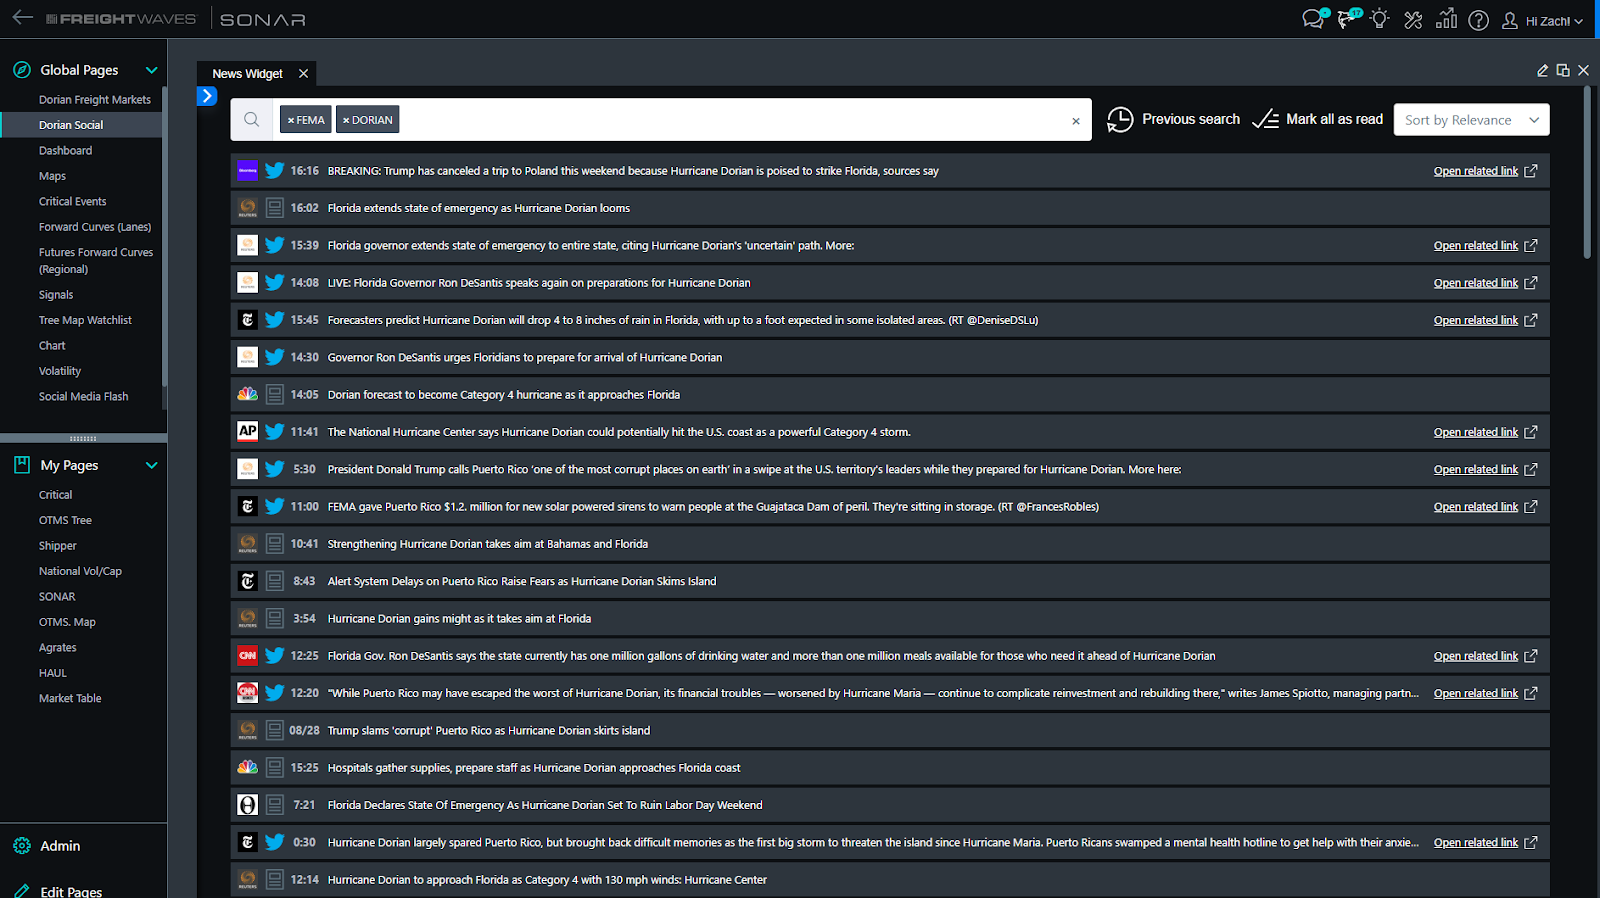Expand the side panel blue arrow

pos(207,96)
